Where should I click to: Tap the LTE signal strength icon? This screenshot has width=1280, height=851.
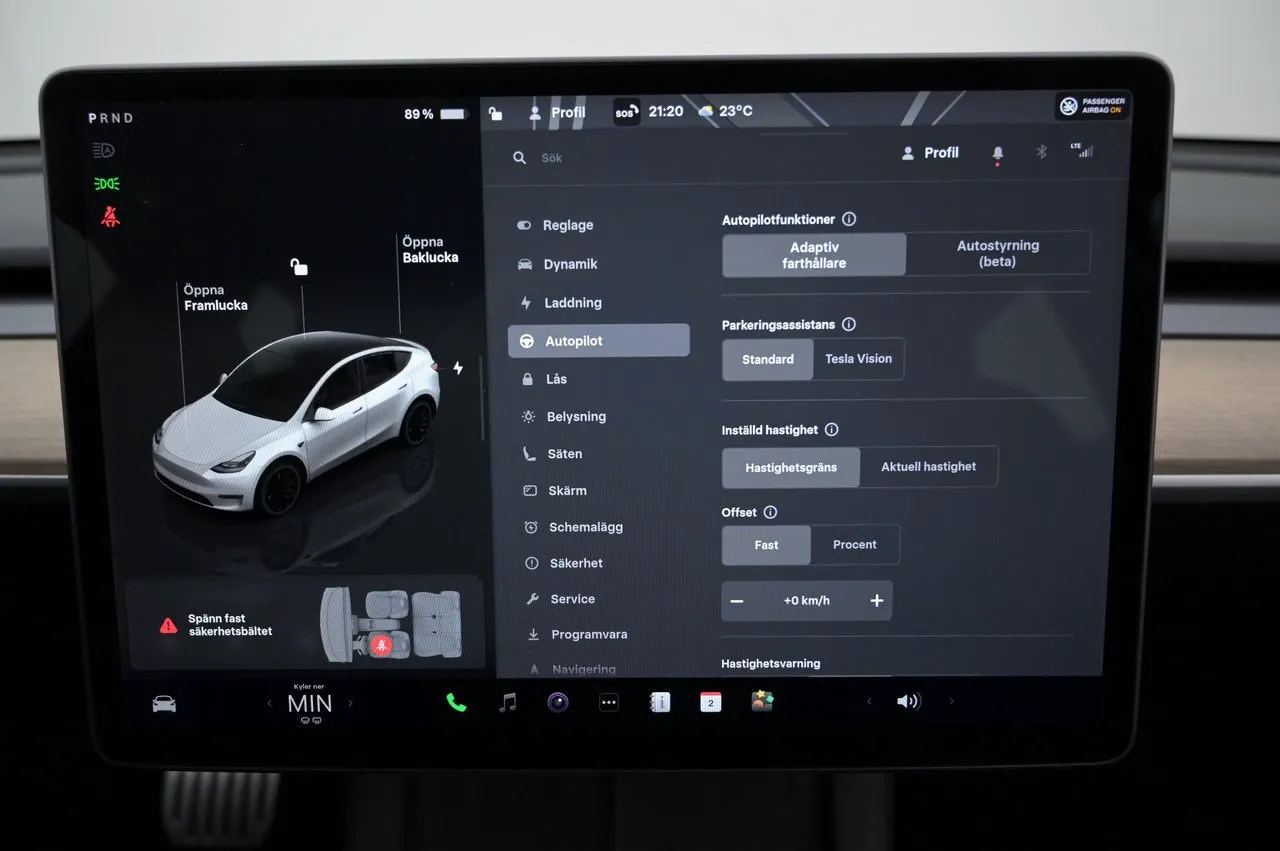coord(1081,150)
